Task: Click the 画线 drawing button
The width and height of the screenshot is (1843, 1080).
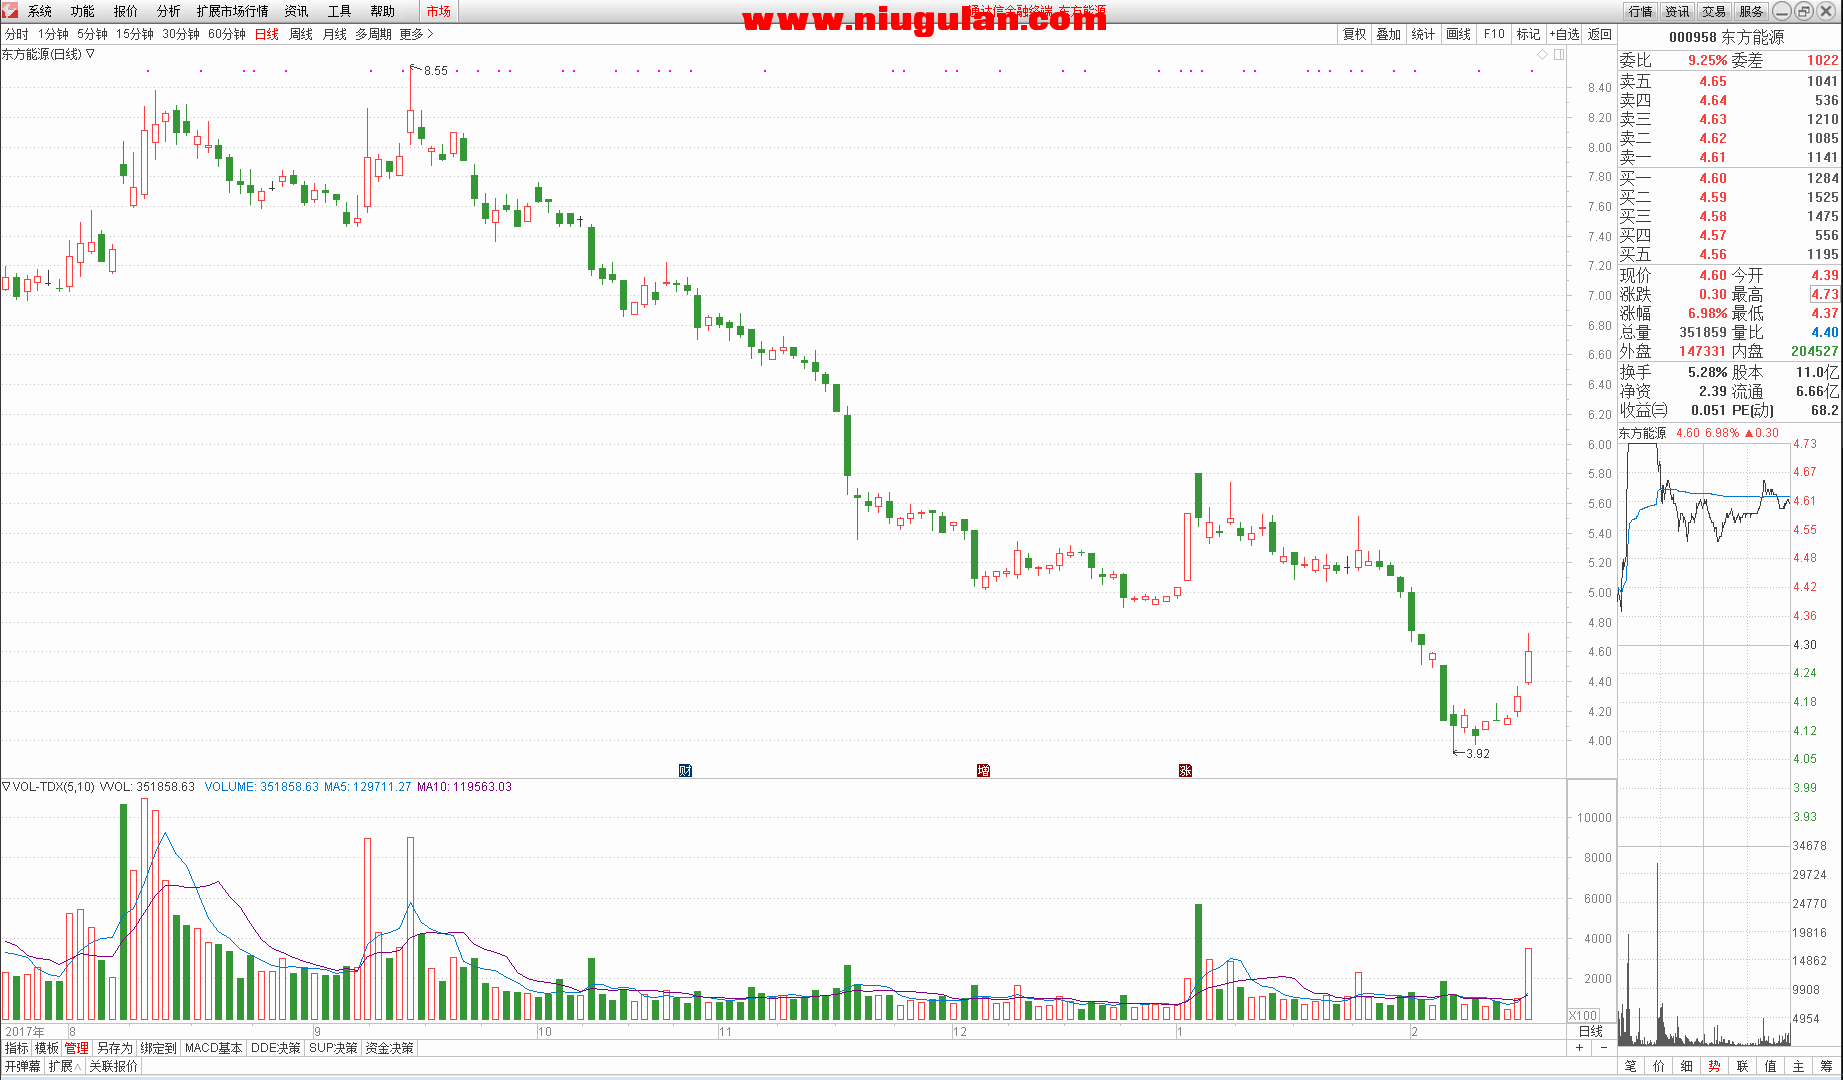Action: 1459,34
